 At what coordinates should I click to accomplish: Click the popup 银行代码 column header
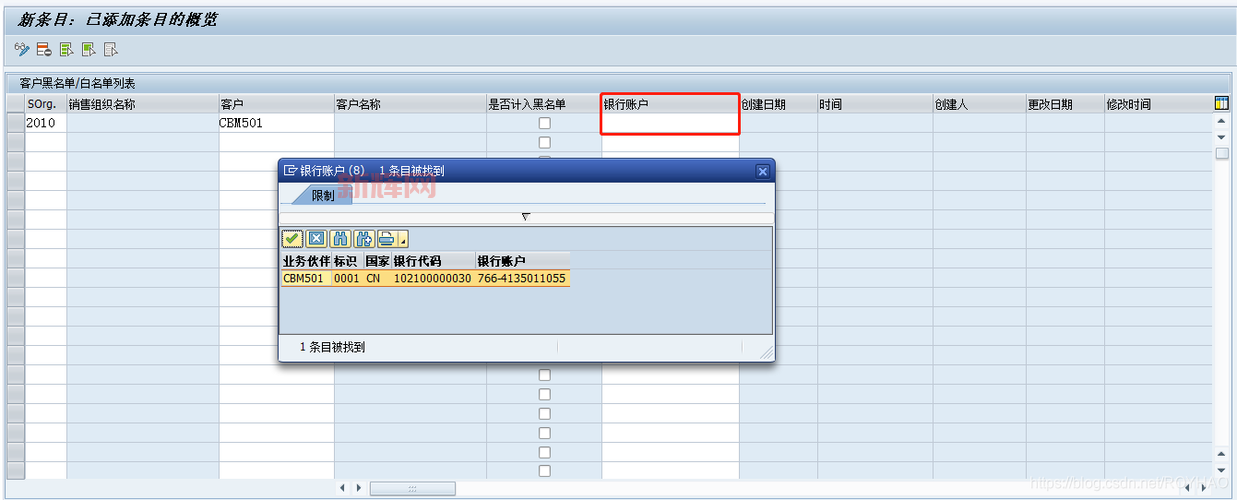coord(433,261)
